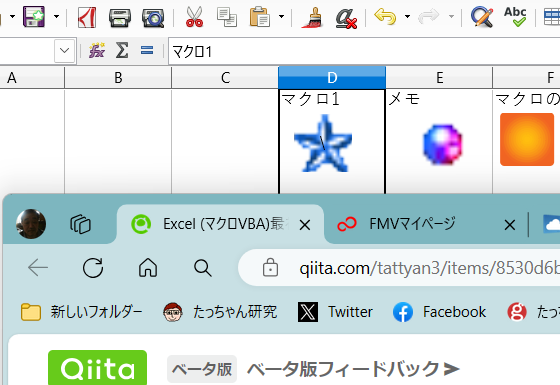This screenshot has height=385, width=560.
Task: Click the メモ cell text
Action: tap(404, 99)
